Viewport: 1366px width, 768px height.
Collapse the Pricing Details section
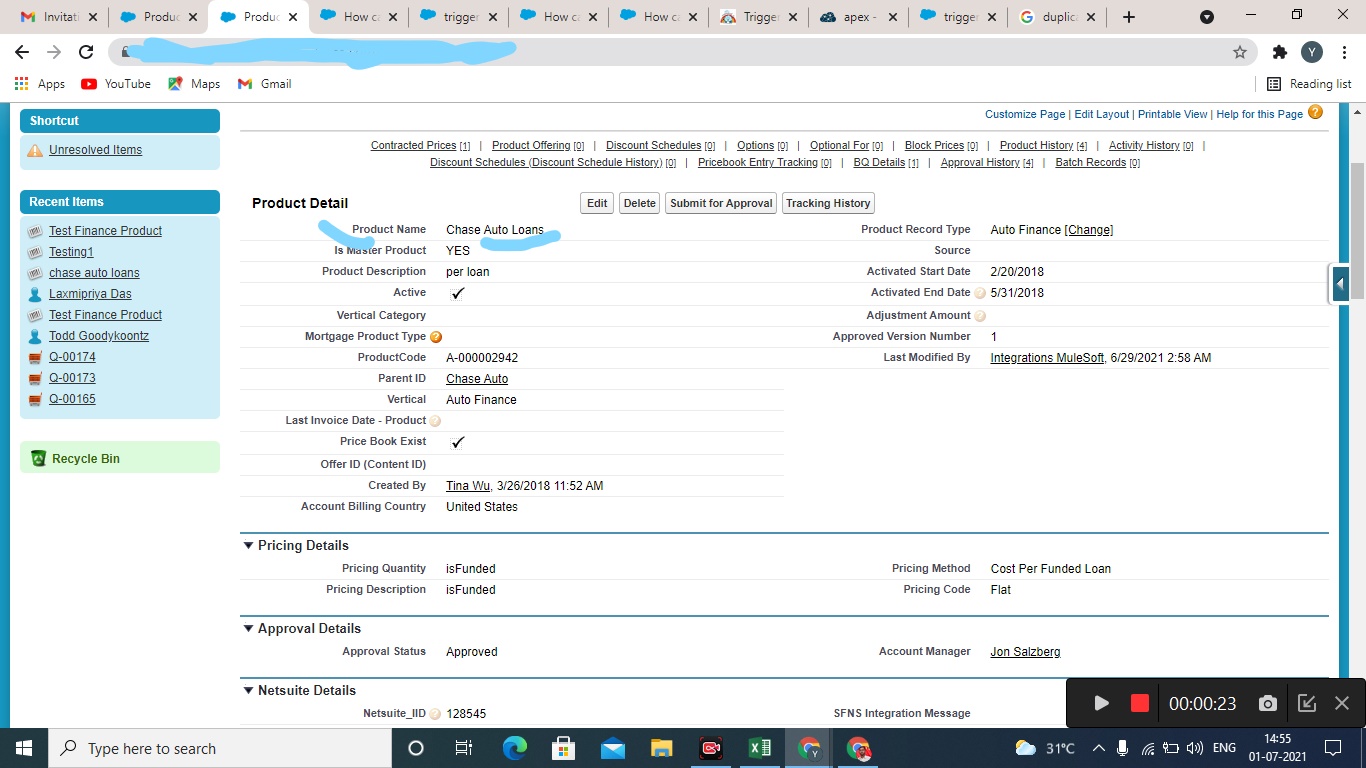pyautogui.click(x=249, y=546)
